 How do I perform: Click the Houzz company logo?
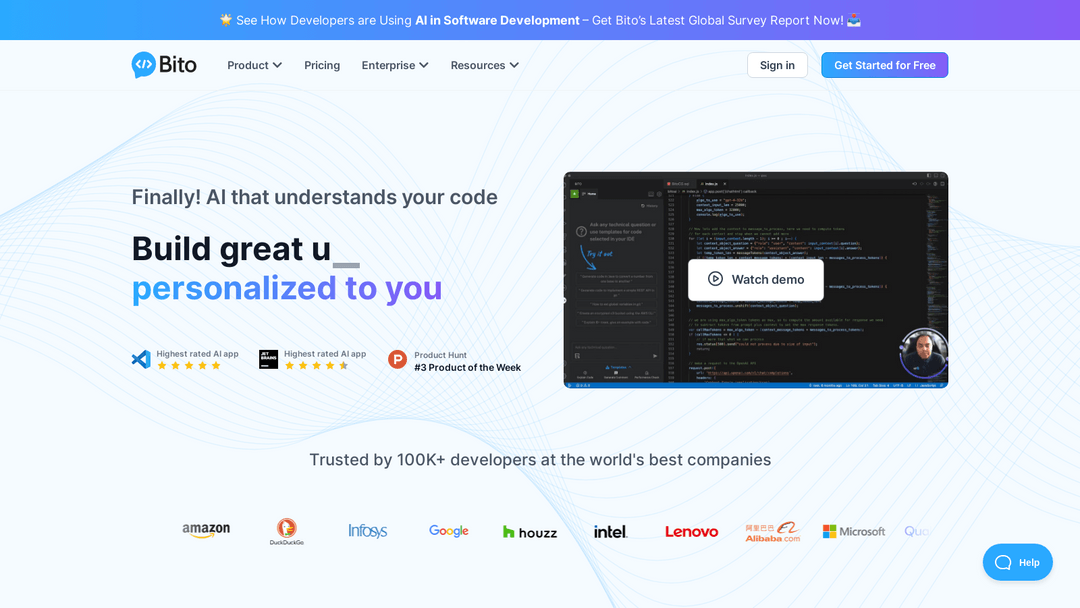click(x=530, y=531)
